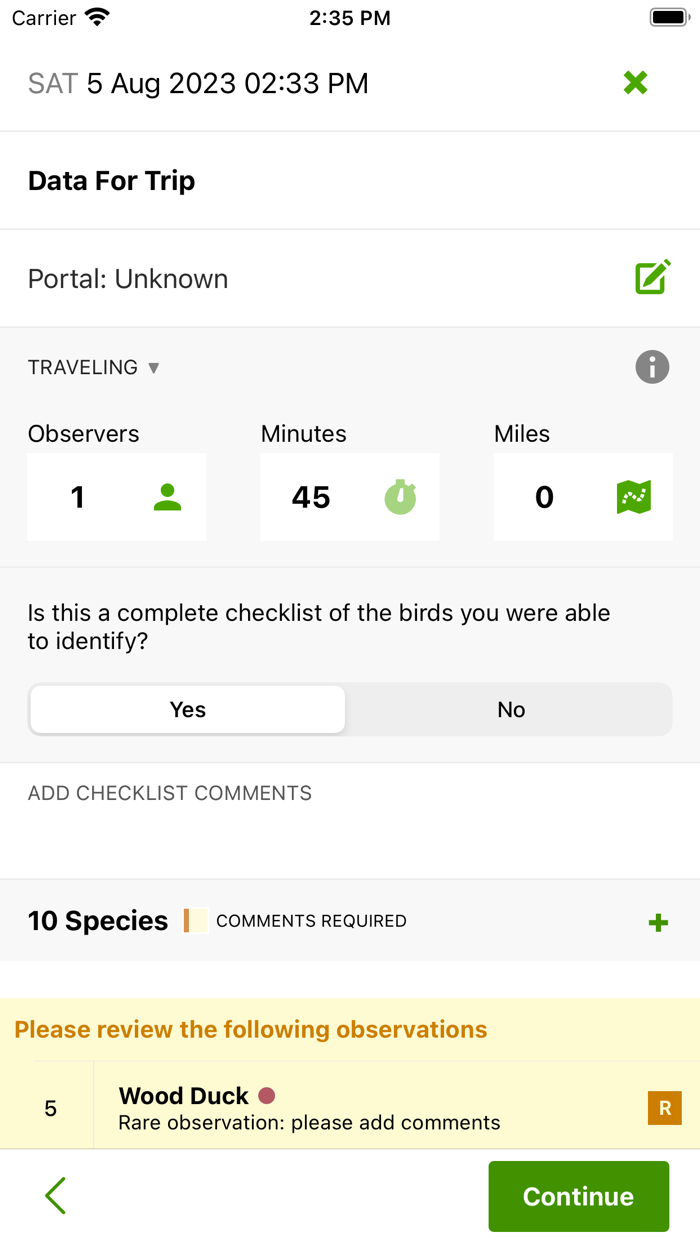The image size is (700, 1244).
Task: Tap the stopwatch icon for Minutes
Action: point(398,497)
